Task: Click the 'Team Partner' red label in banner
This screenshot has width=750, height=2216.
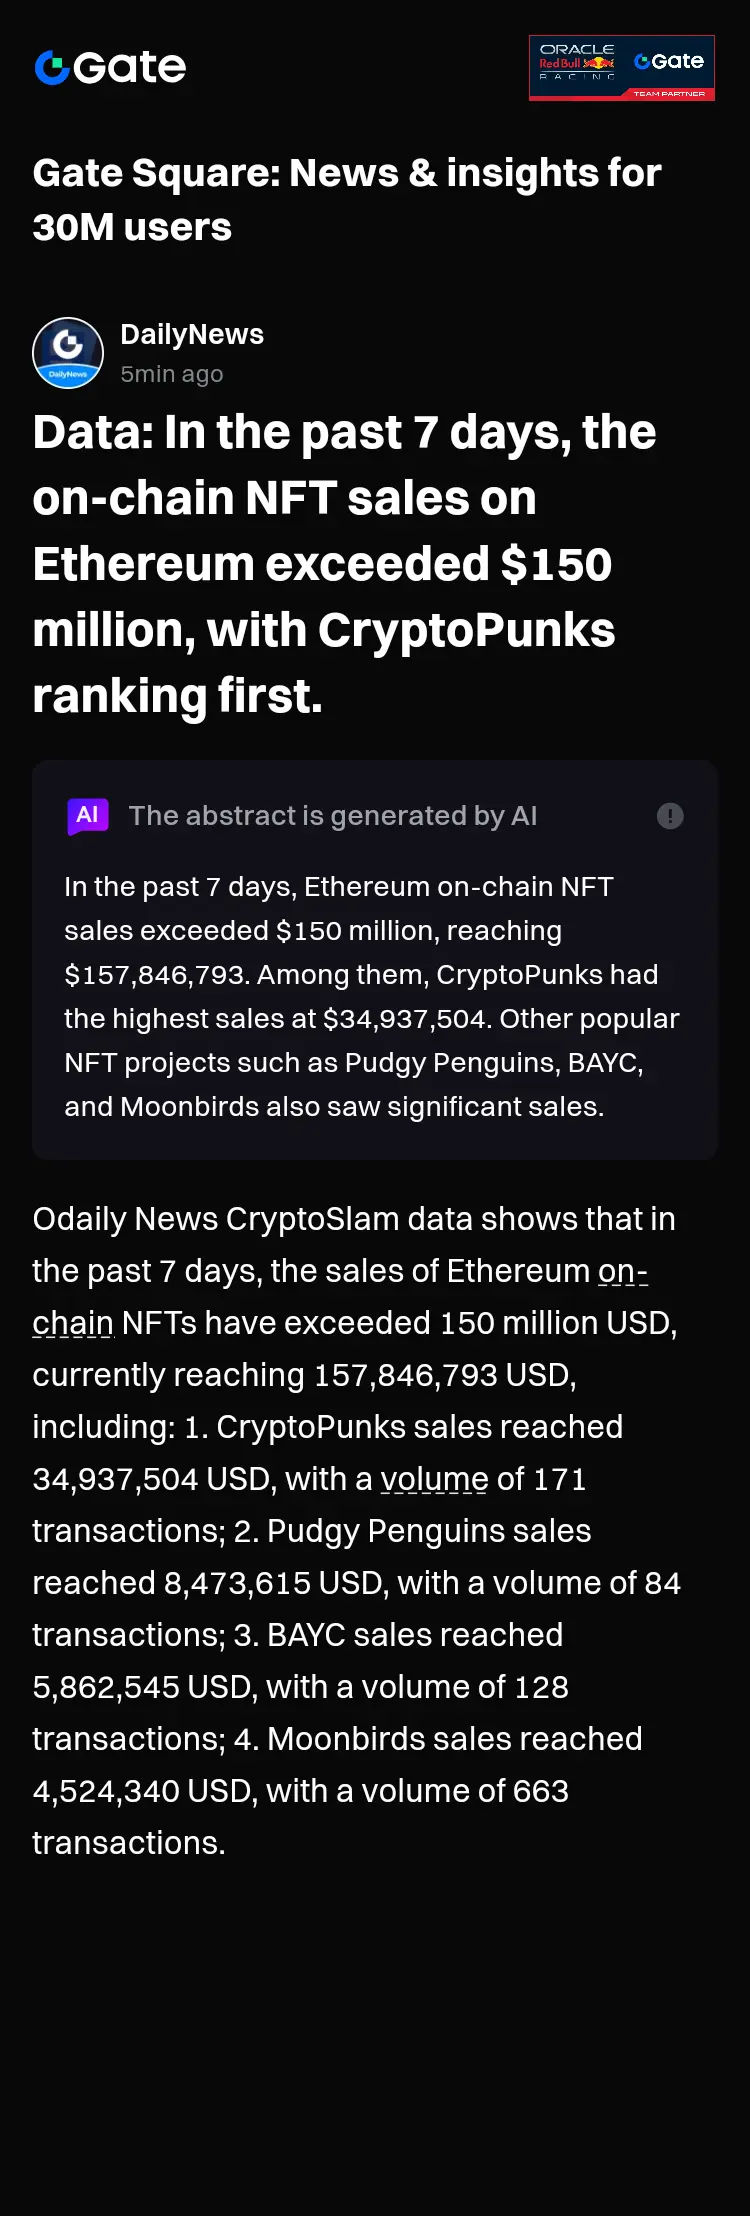Action: click(x=669, y=94)
